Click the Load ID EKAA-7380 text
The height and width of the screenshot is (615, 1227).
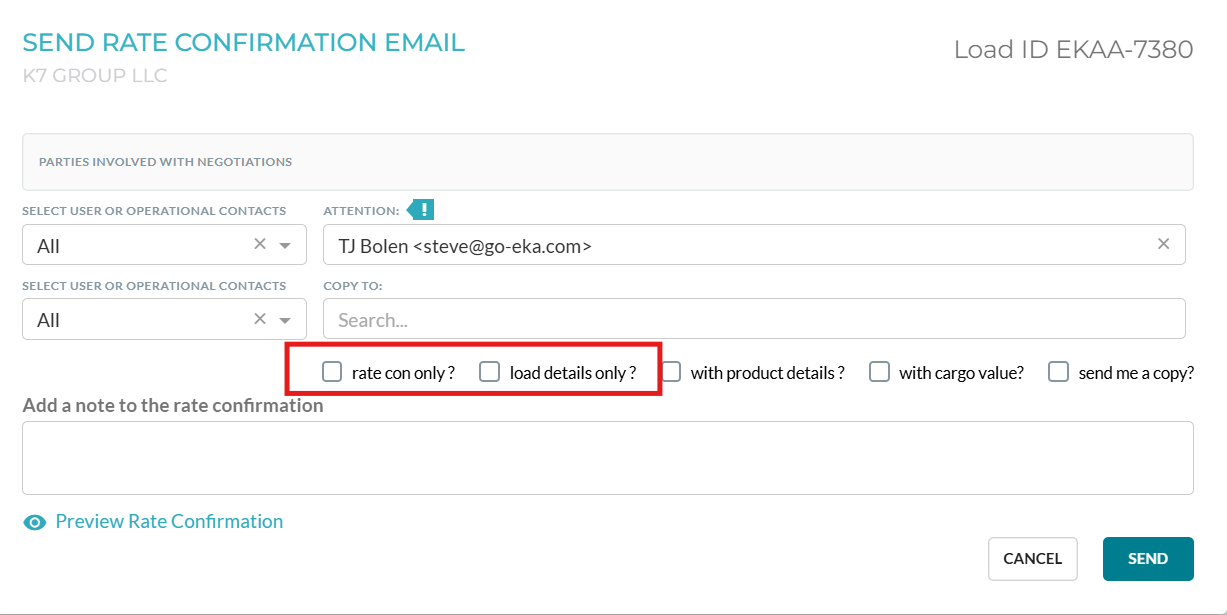(1073, 50)
